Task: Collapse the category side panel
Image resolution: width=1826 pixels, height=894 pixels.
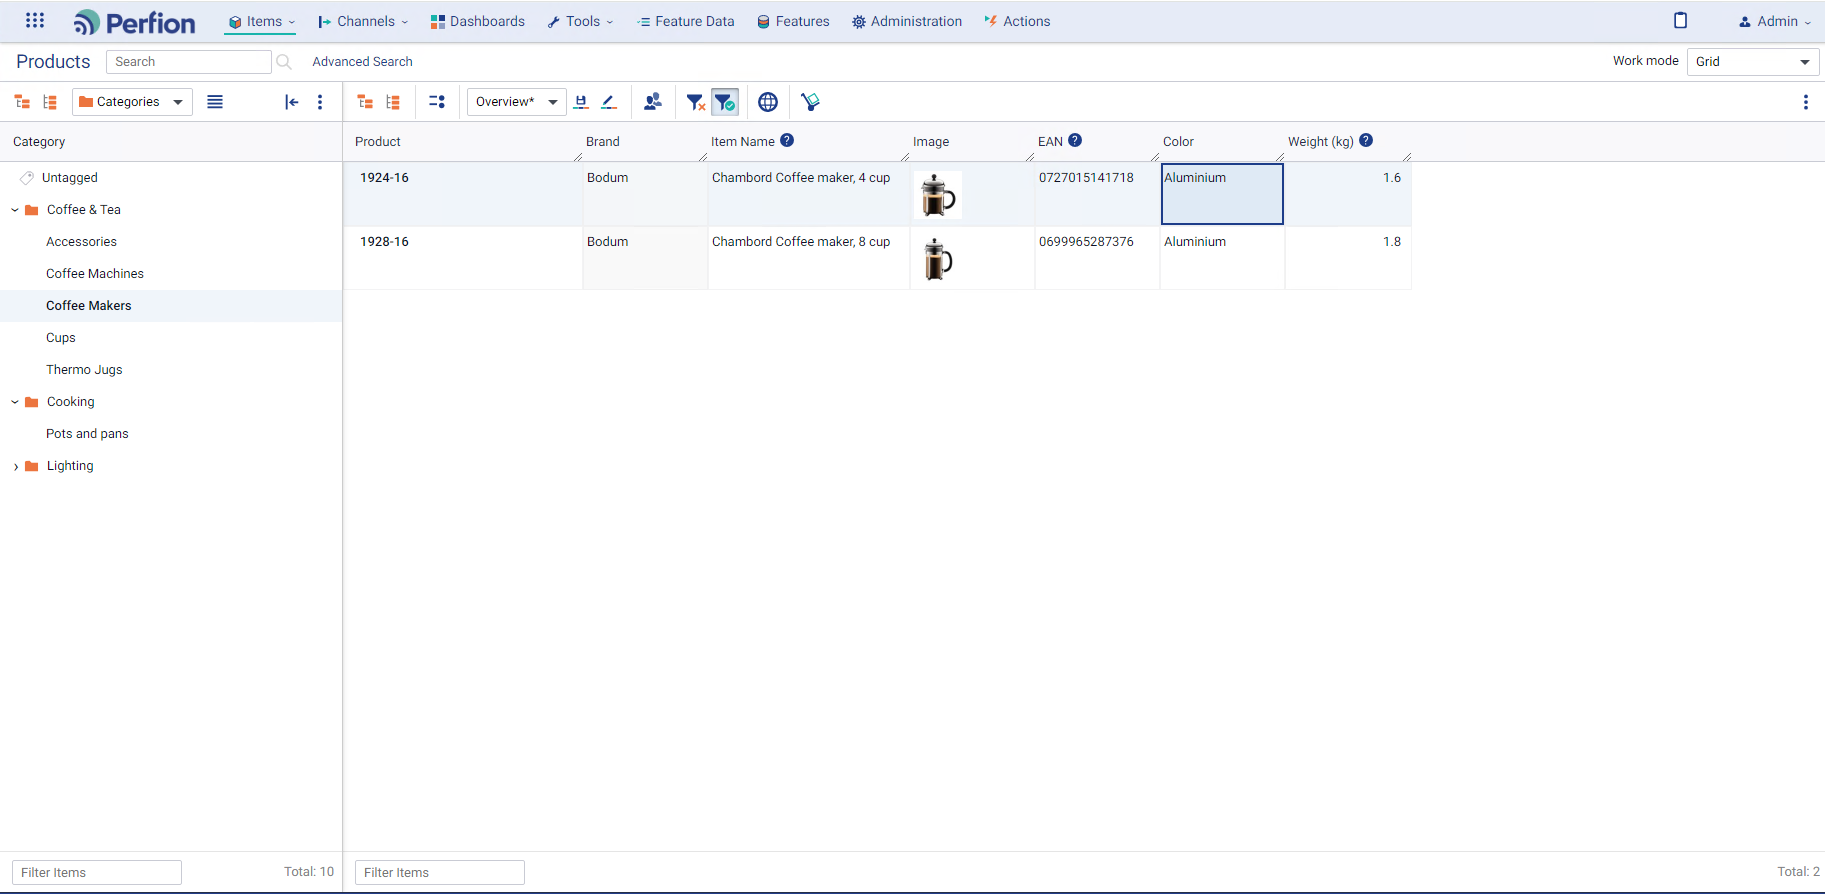Action: 291,102
